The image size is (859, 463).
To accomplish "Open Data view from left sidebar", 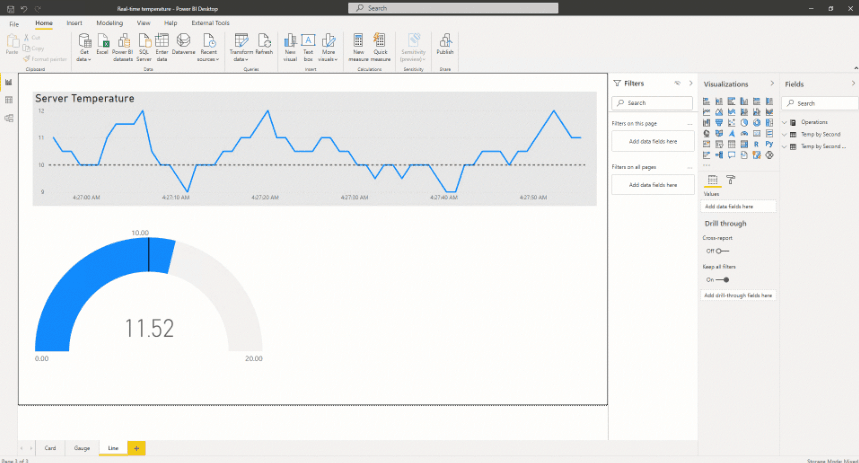I will 9,100.
